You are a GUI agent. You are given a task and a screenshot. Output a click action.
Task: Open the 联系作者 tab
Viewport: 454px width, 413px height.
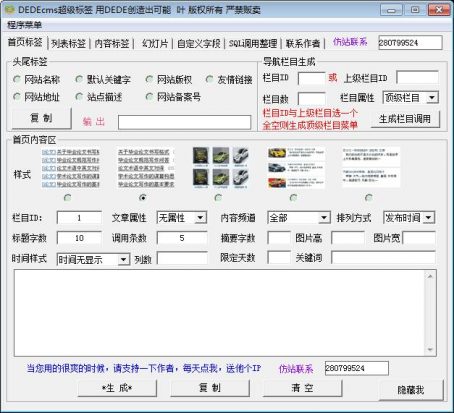tap(303, 43)
